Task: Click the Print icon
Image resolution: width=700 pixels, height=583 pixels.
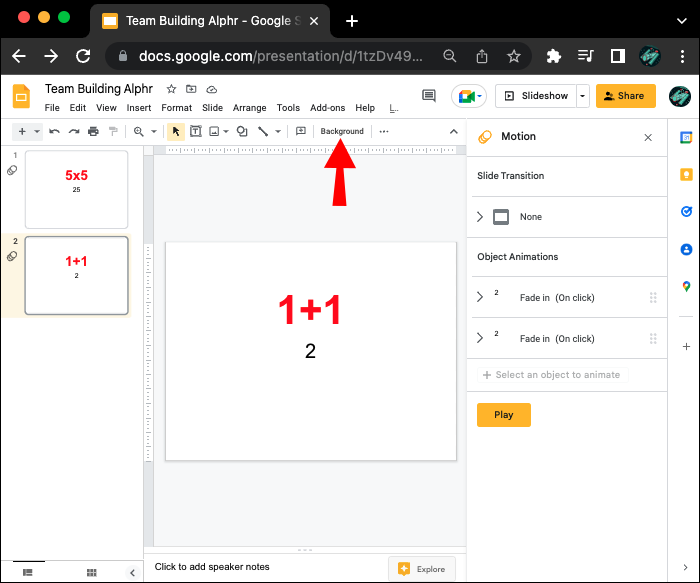Action: pyautogui.click(x=93, y=131)
